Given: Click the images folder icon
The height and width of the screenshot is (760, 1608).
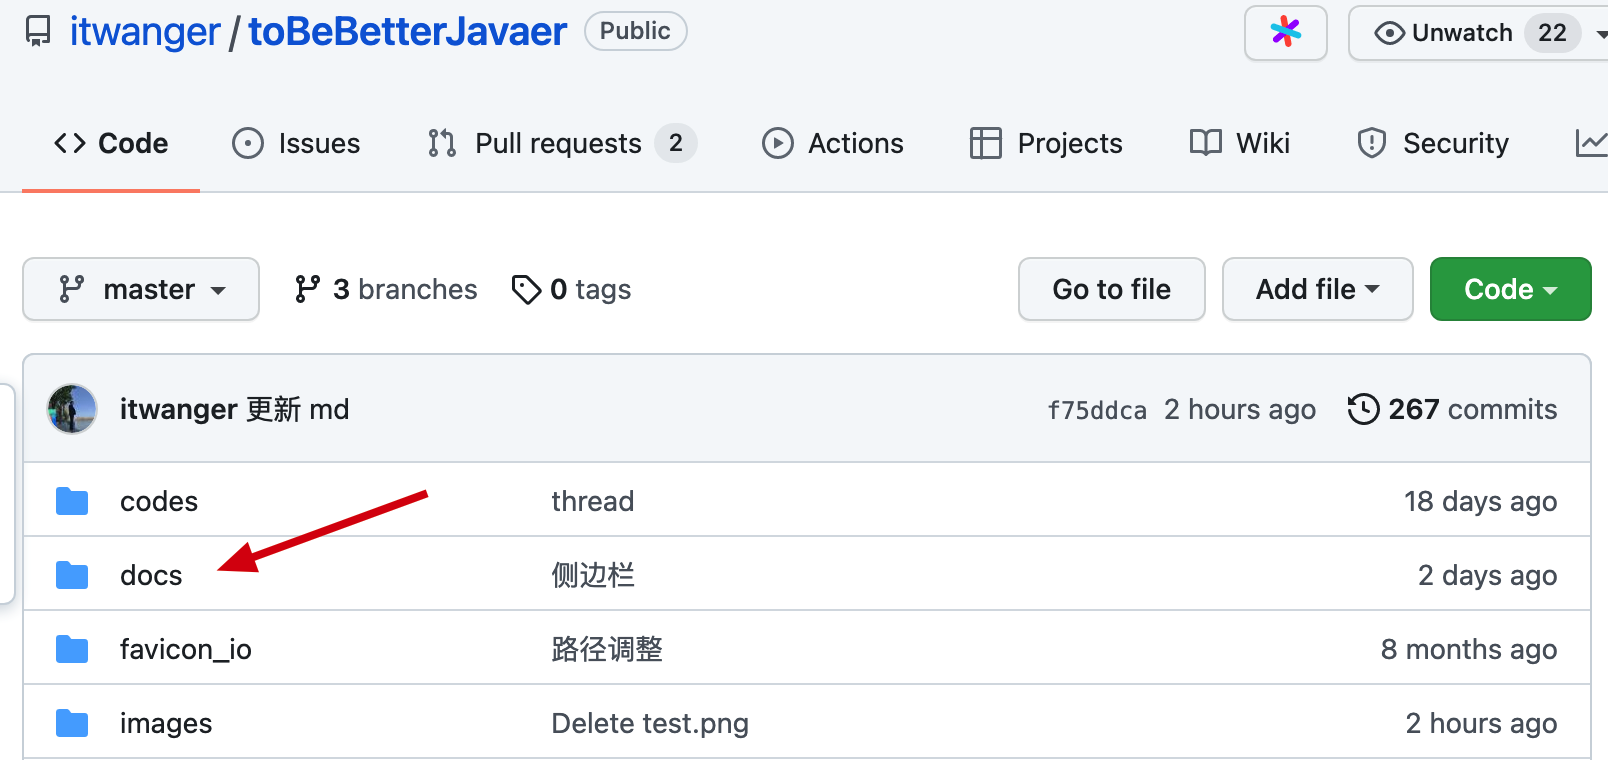Looking at the screenshot, I should coord(72,723).
